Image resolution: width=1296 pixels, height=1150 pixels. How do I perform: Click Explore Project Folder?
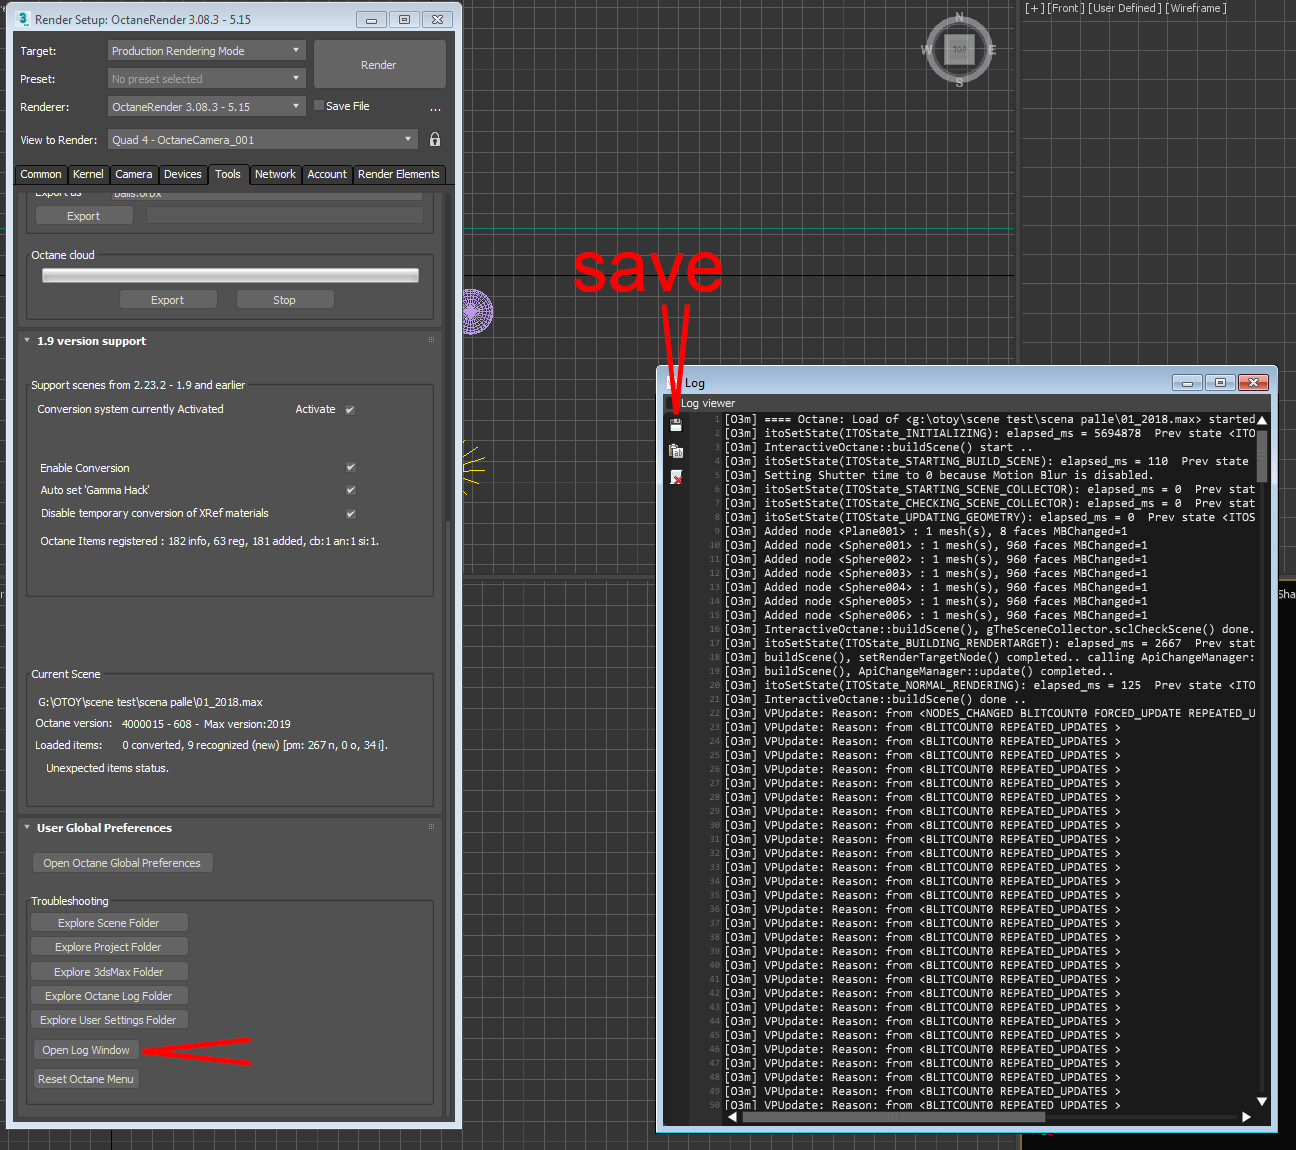109,947
